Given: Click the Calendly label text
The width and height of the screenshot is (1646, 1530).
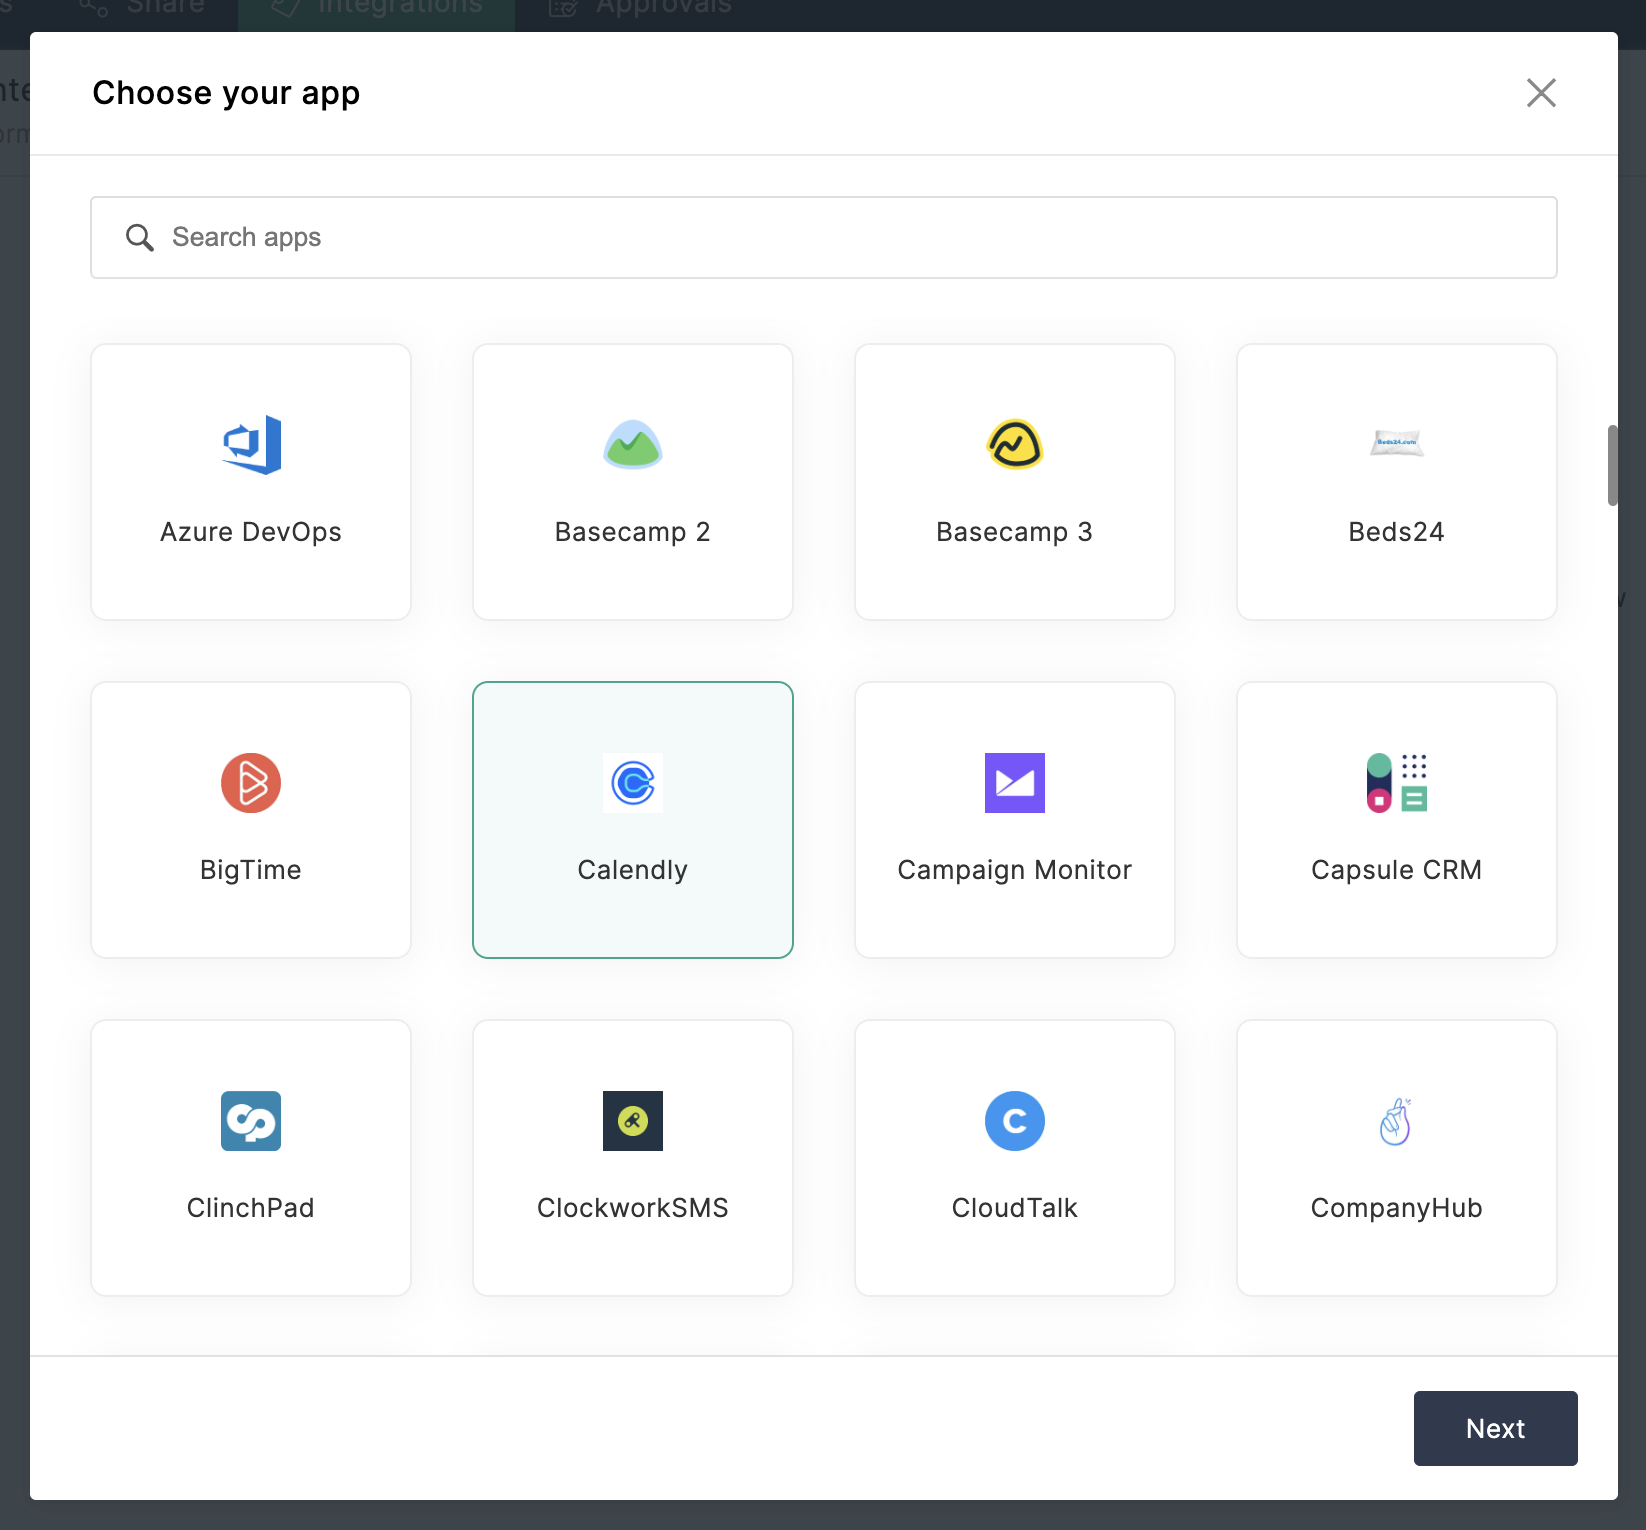Looking at the screenshot, I should (633, 870).
